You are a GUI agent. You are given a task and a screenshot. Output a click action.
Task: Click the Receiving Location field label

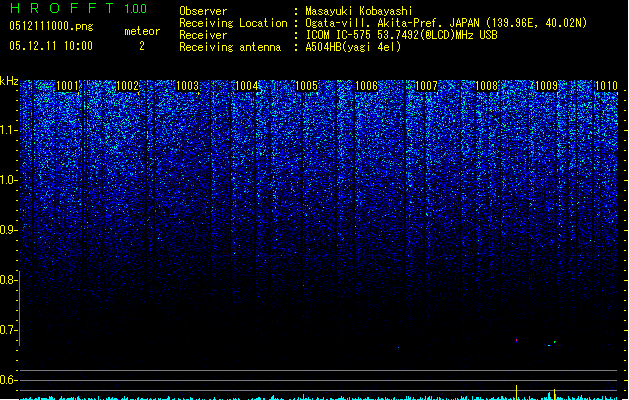[x=233, y=23]
